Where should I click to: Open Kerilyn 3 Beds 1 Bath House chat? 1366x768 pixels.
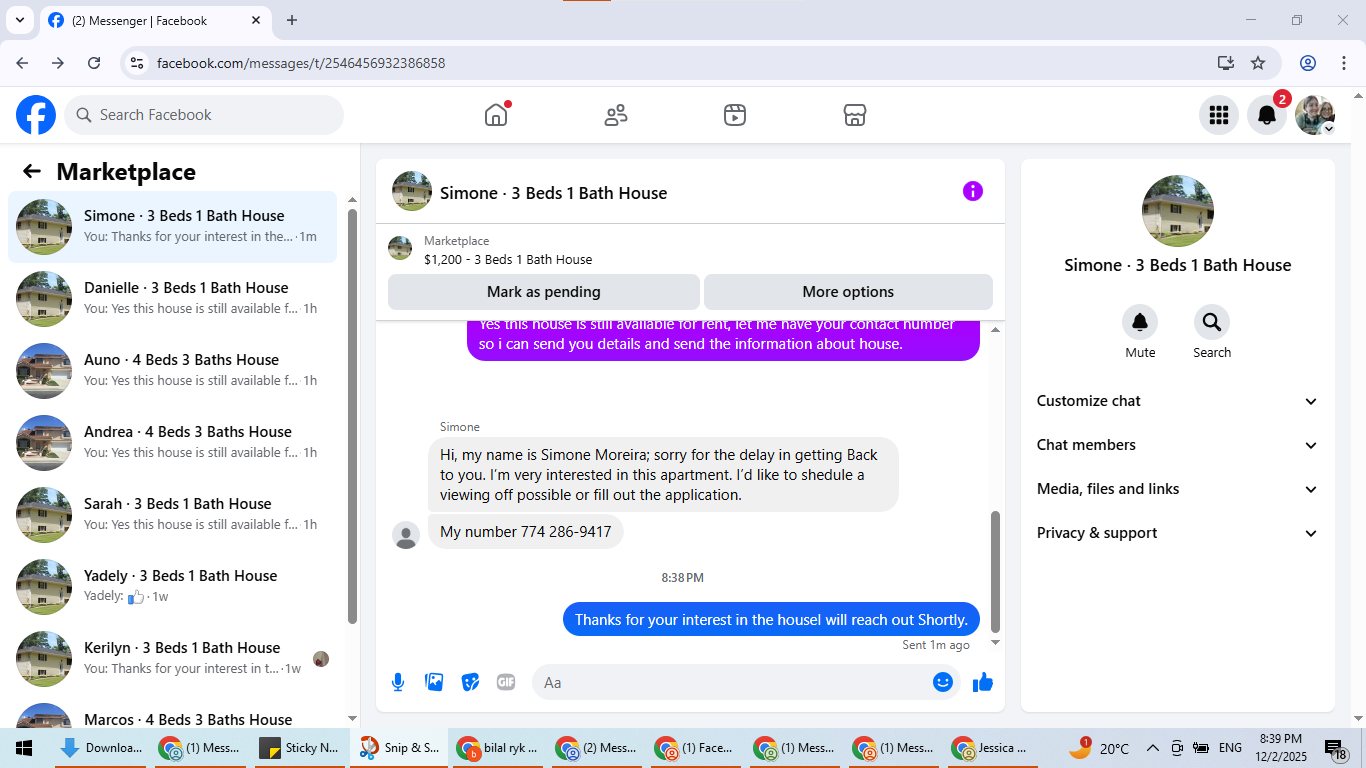(172, 659)
